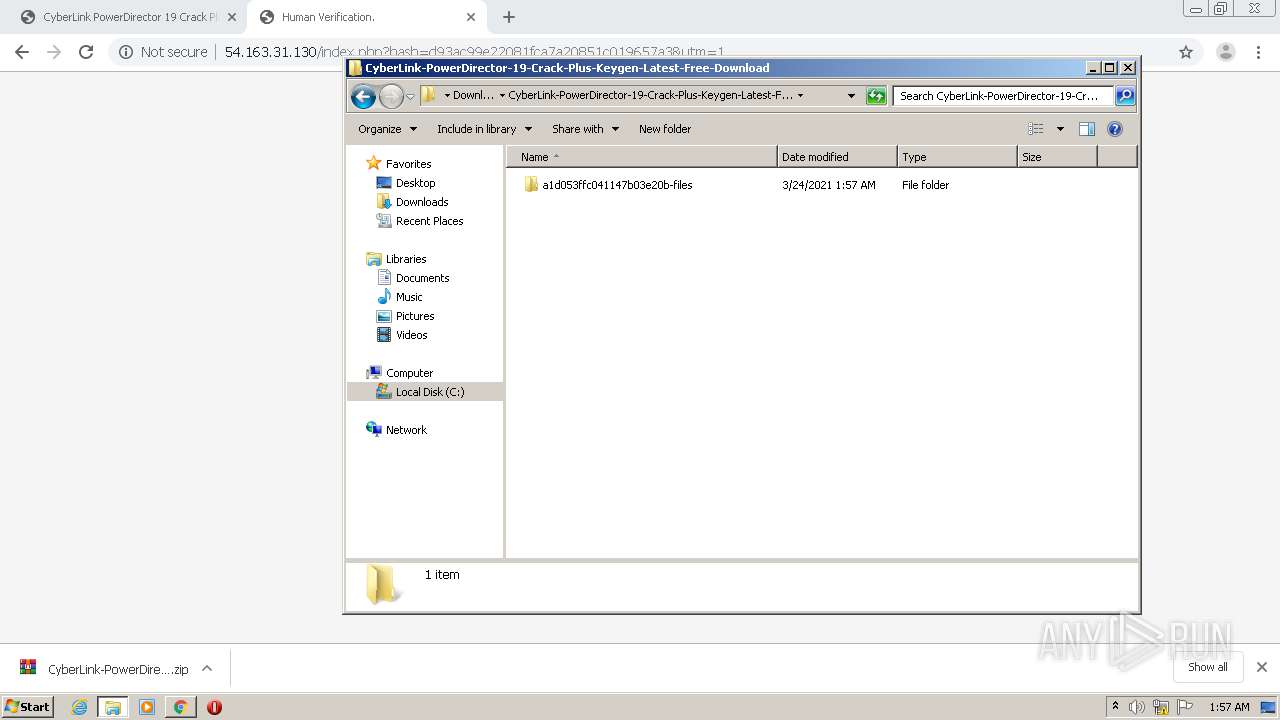This screenshot has height=720, width=1280.
Task: Toggle the preview pane icon
Action: pyautogui.click(x=1087, y=129)
